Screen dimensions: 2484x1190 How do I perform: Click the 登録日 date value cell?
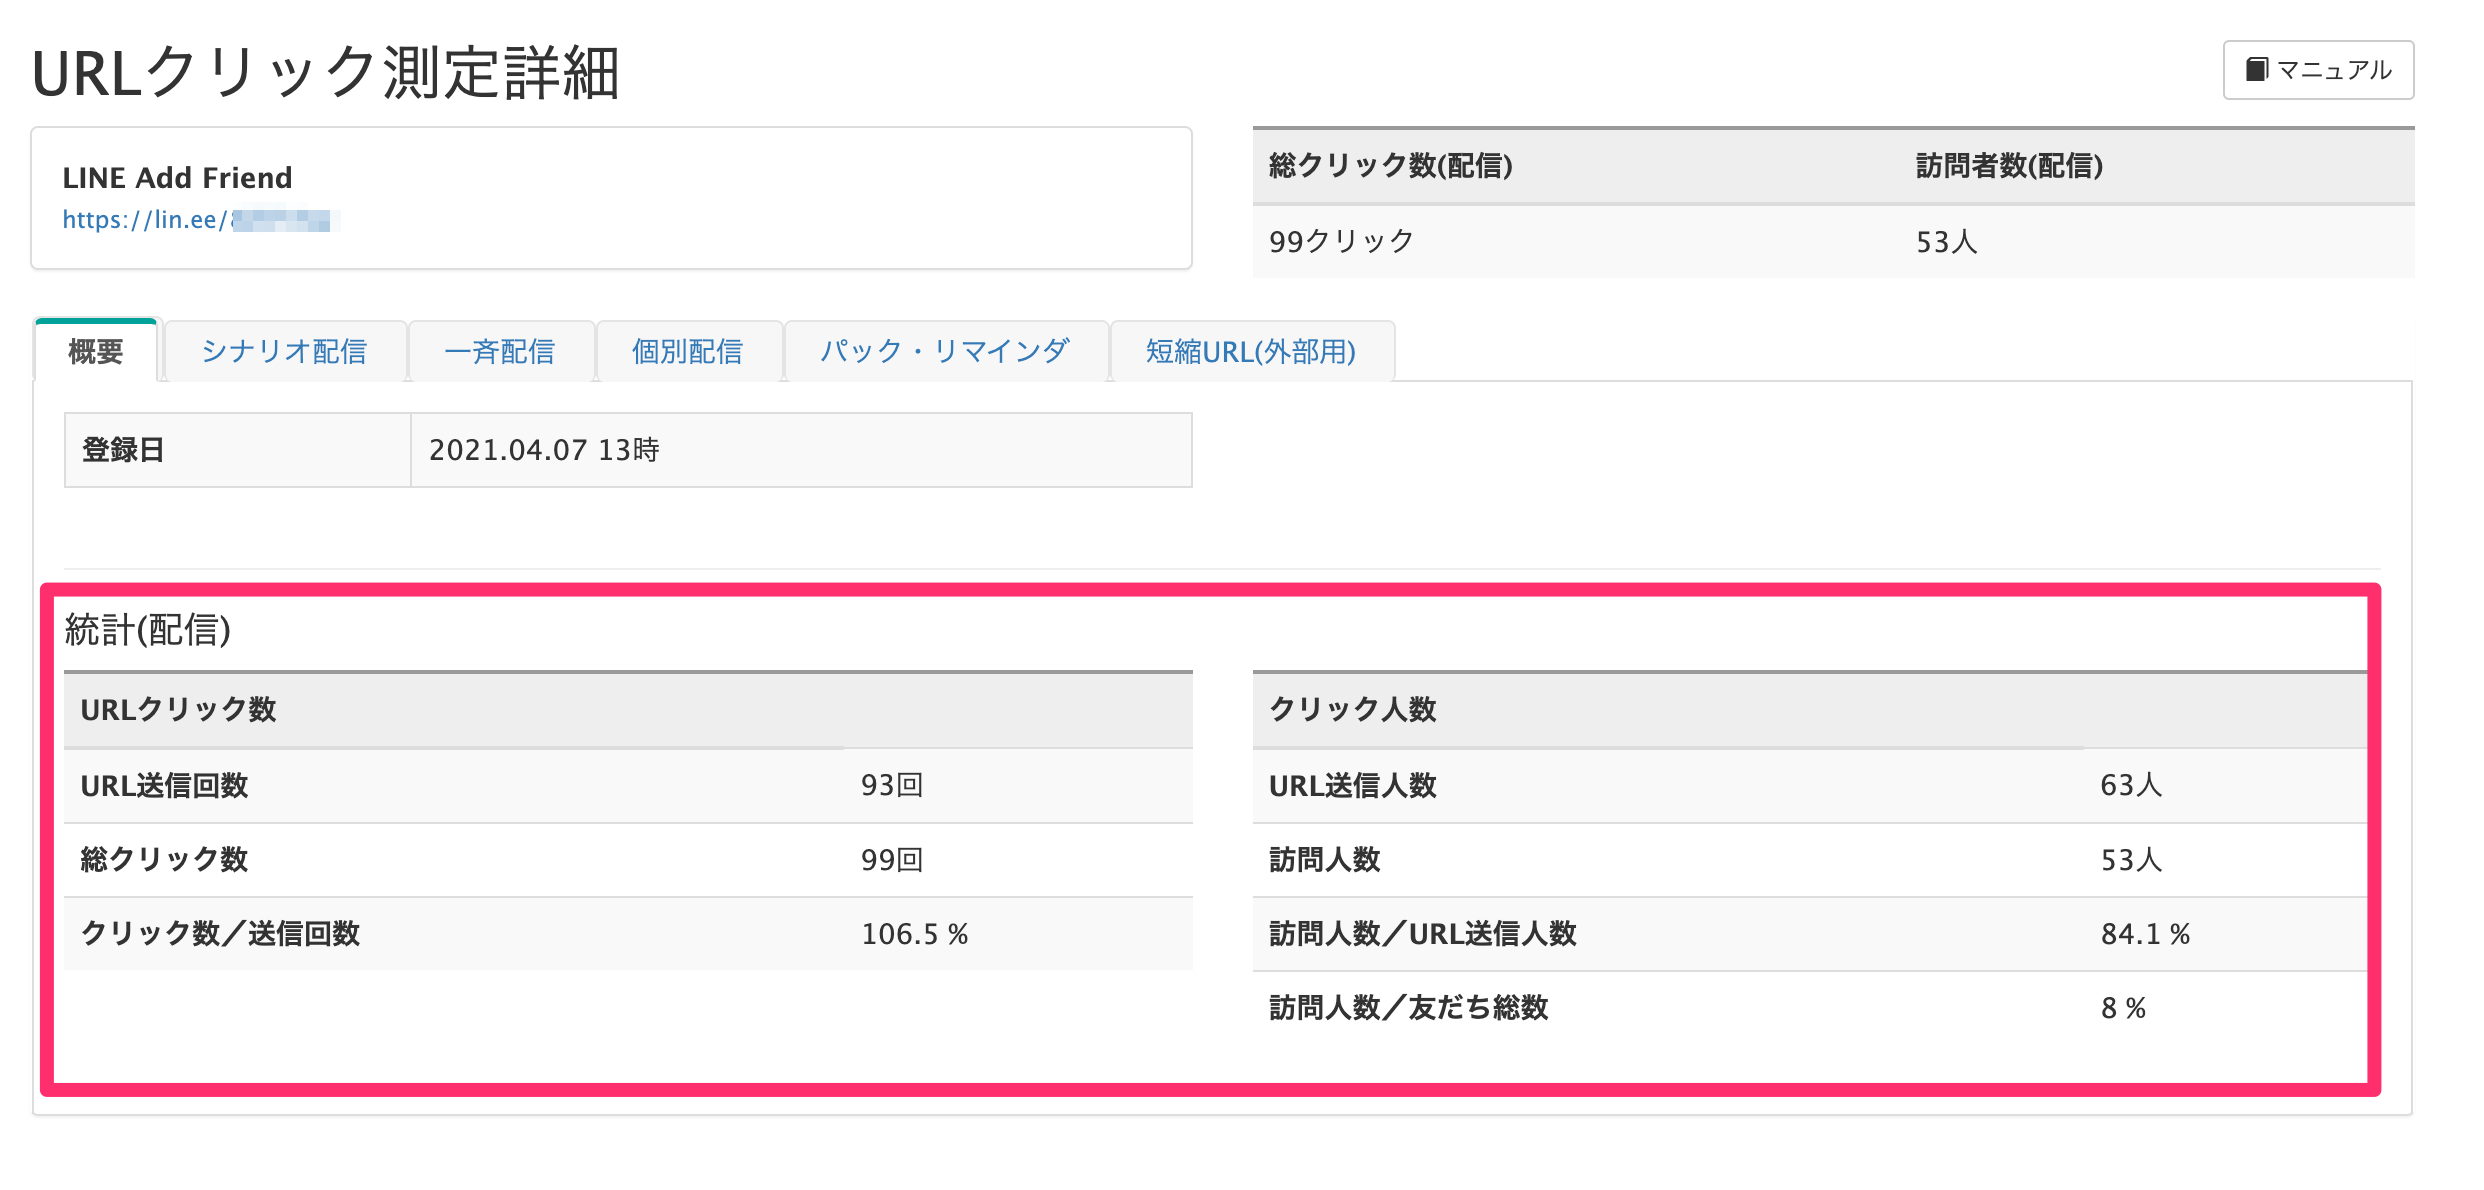click(x=545, y=450)
